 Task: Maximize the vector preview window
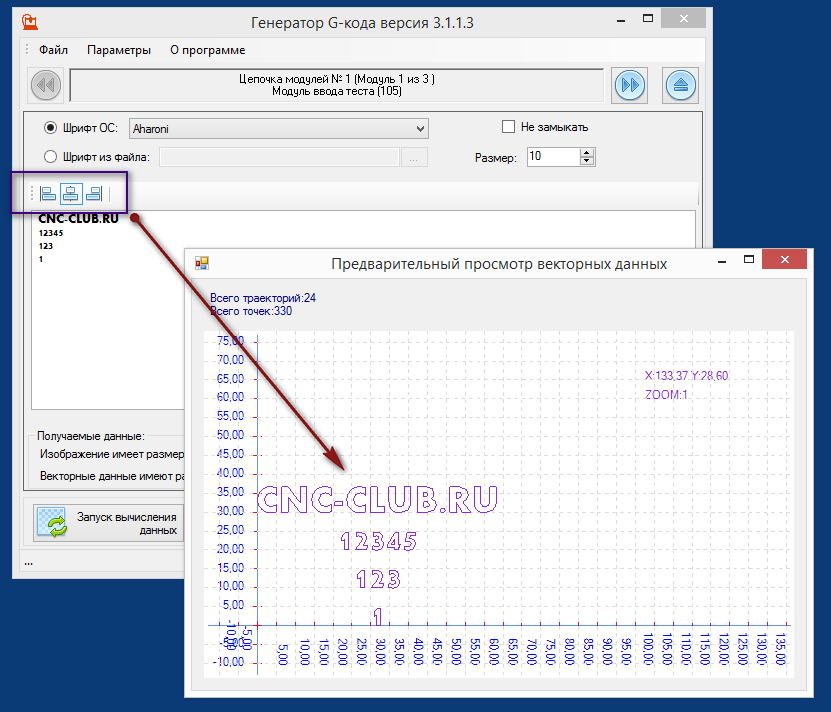tap(749, 259)
